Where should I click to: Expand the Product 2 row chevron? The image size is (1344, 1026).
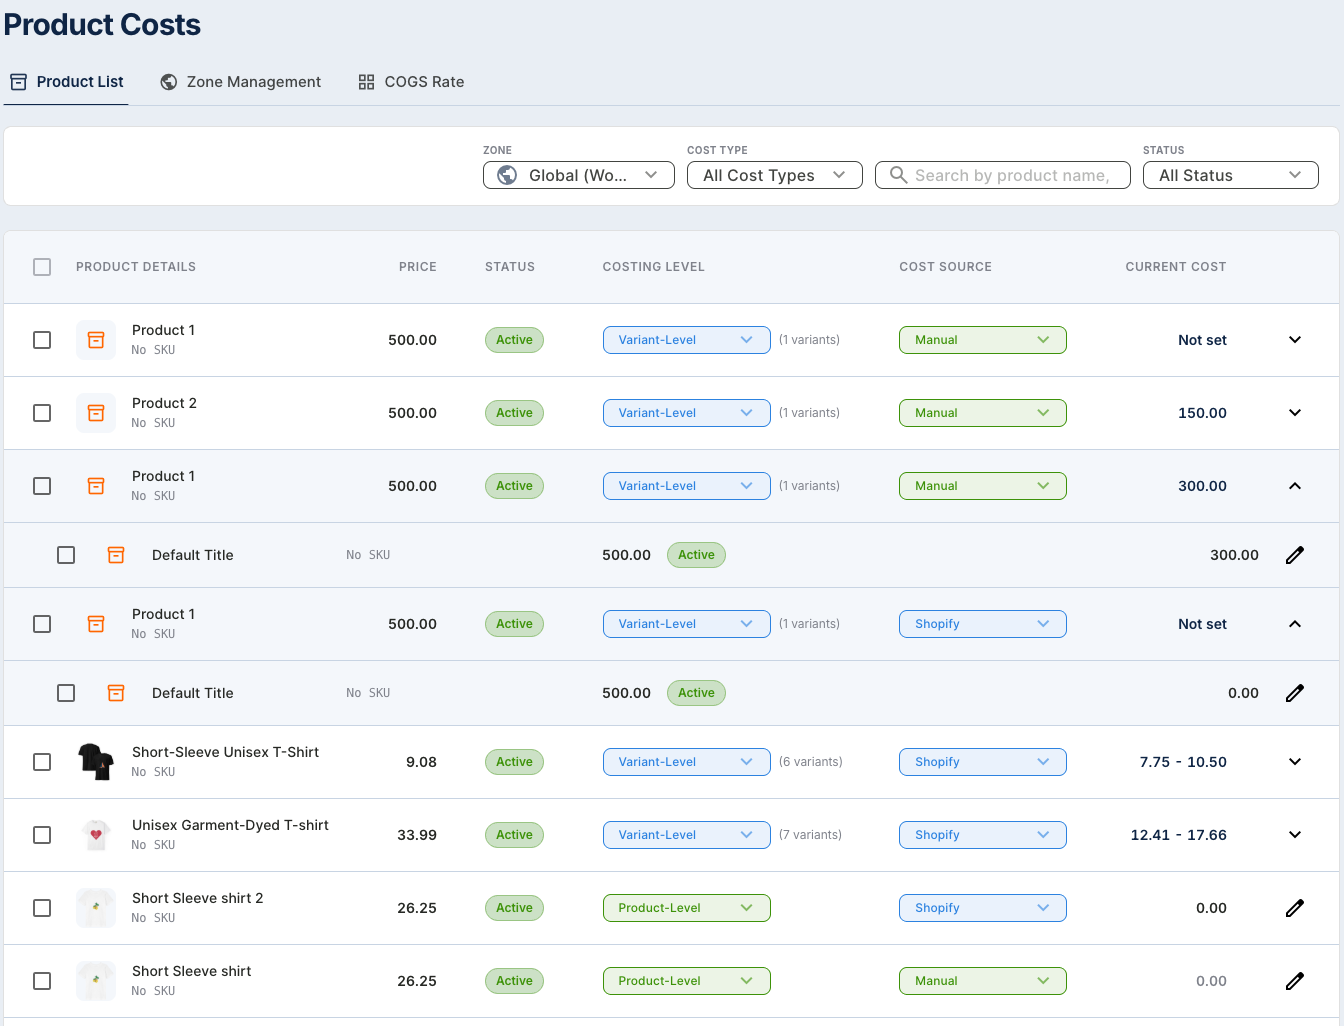[1295, 413]
